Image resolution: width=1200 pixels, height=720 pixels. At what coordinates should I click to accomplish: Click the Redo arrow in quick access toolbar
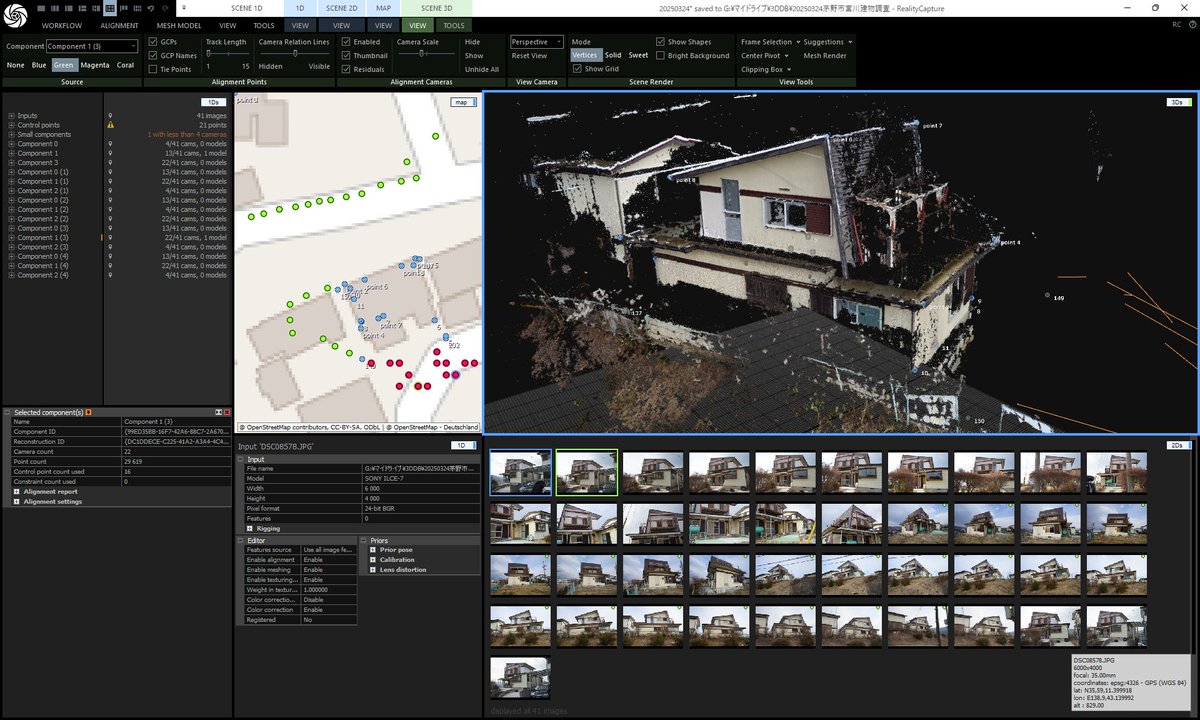tap(165, 8)
